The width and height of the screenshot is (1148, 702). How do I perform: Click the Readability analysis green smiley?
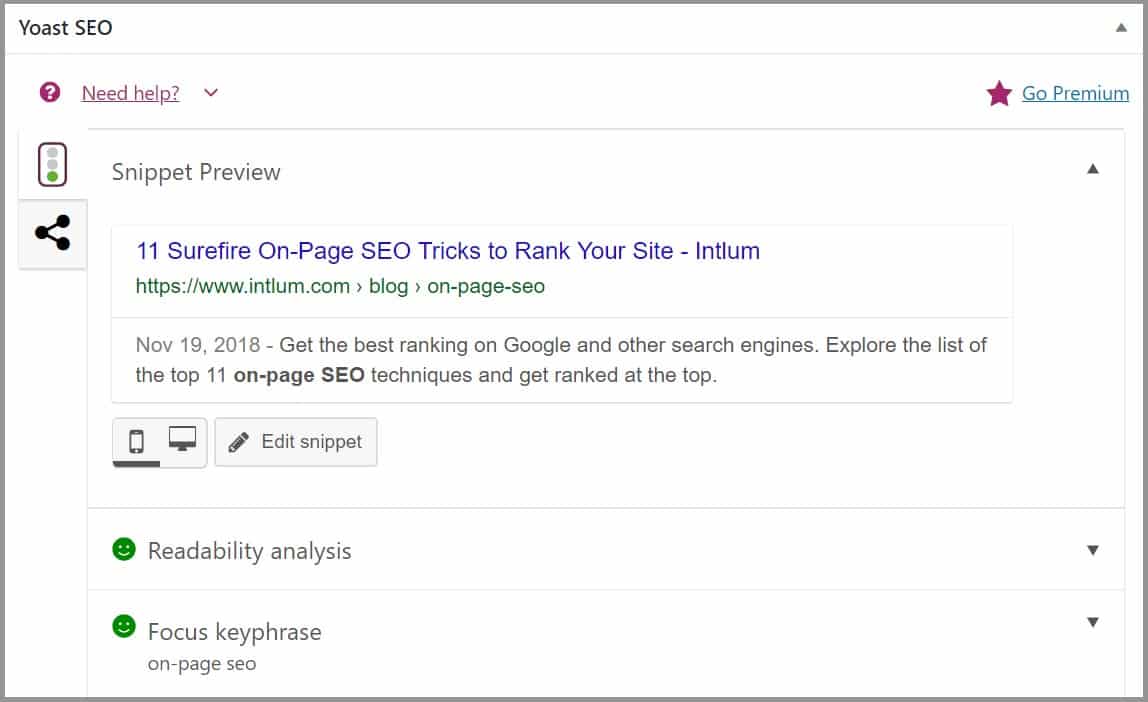[124, 548]
